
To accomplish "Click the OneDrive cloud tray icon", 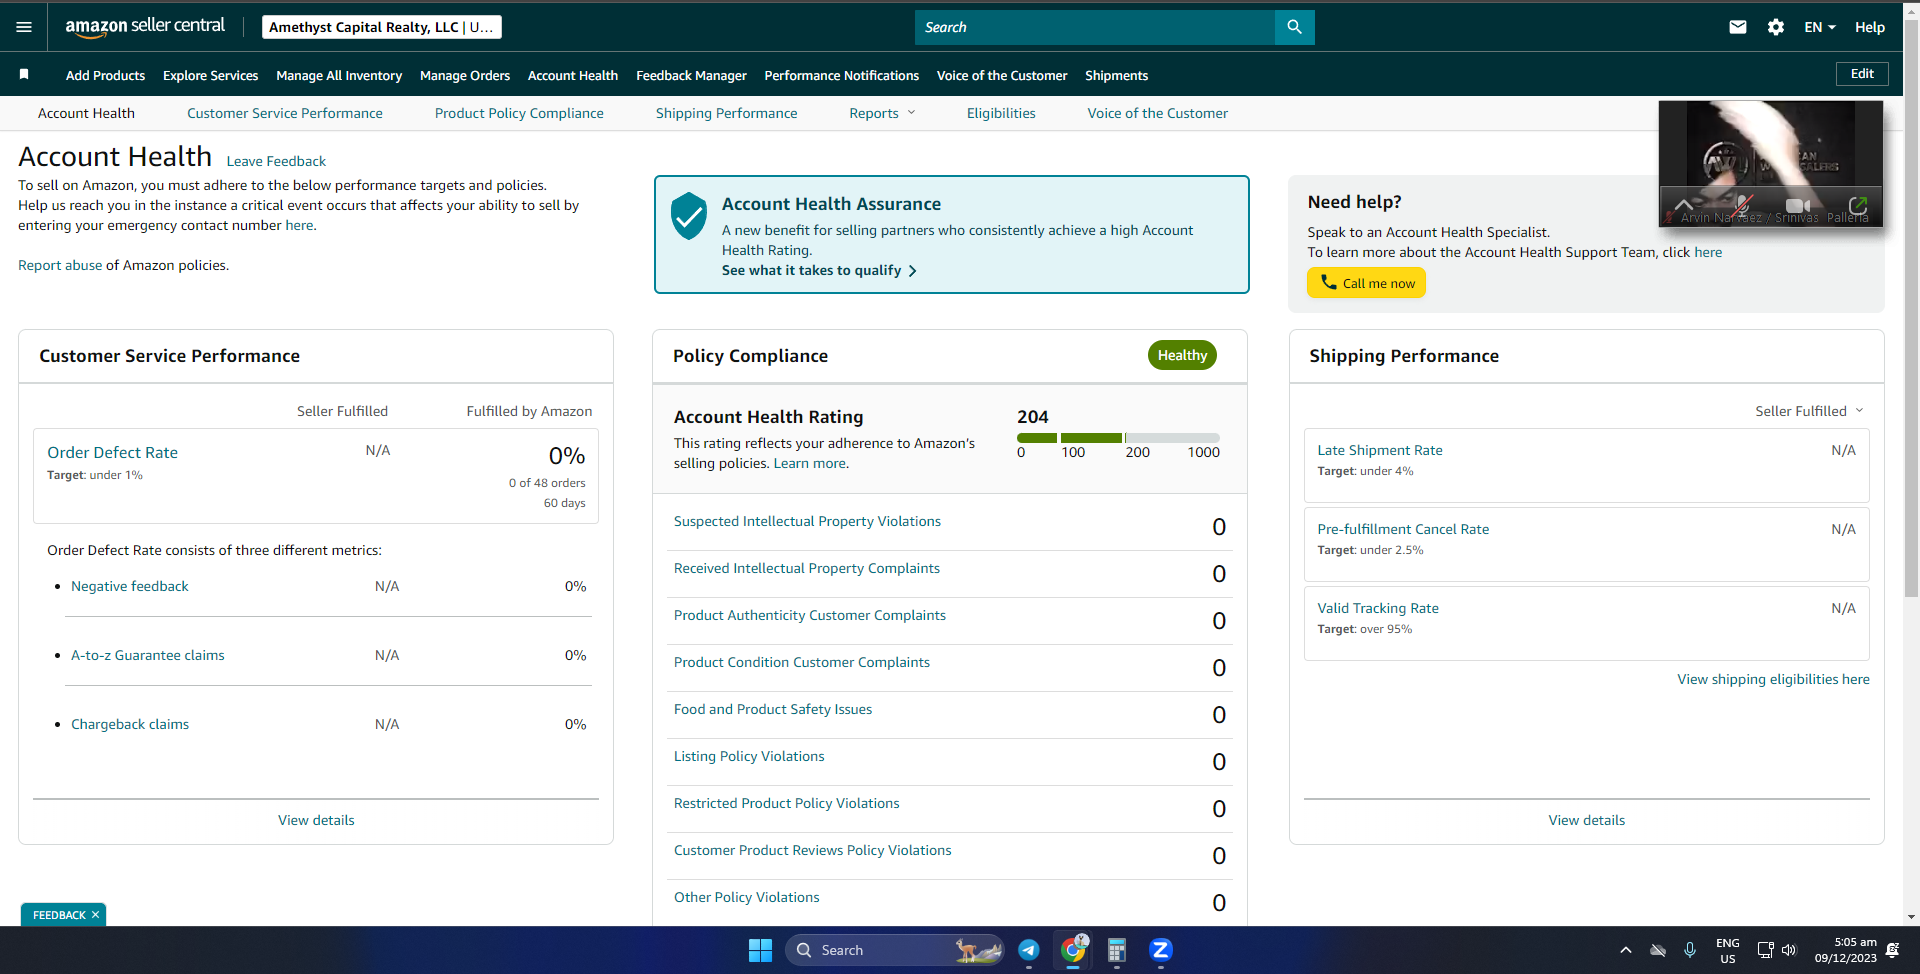I will pyautogui.click(x=1658, y=950).
